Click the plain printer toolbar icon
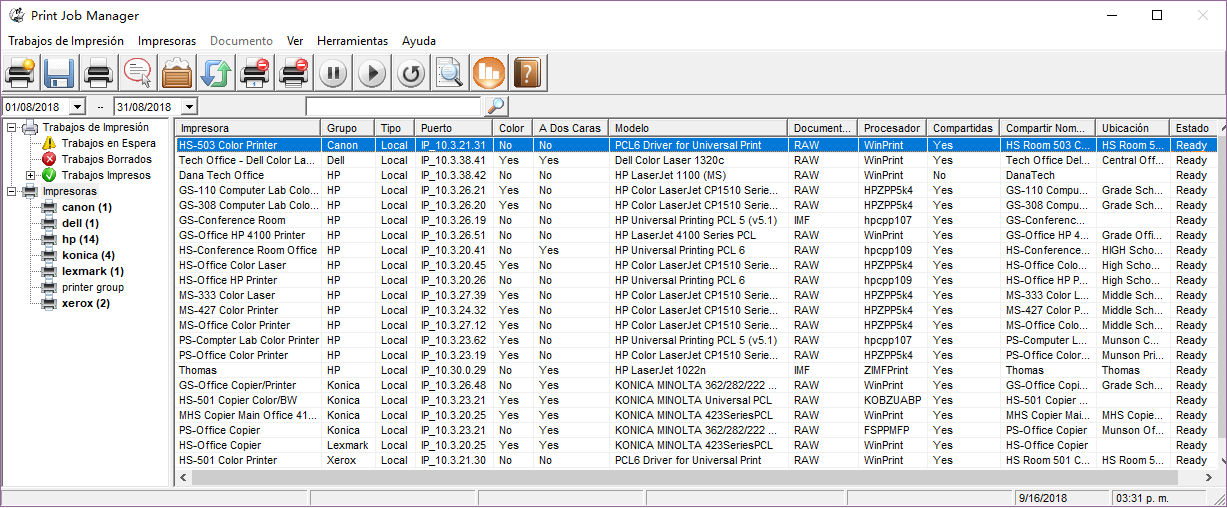The image size is (1227, 508). 98,73
